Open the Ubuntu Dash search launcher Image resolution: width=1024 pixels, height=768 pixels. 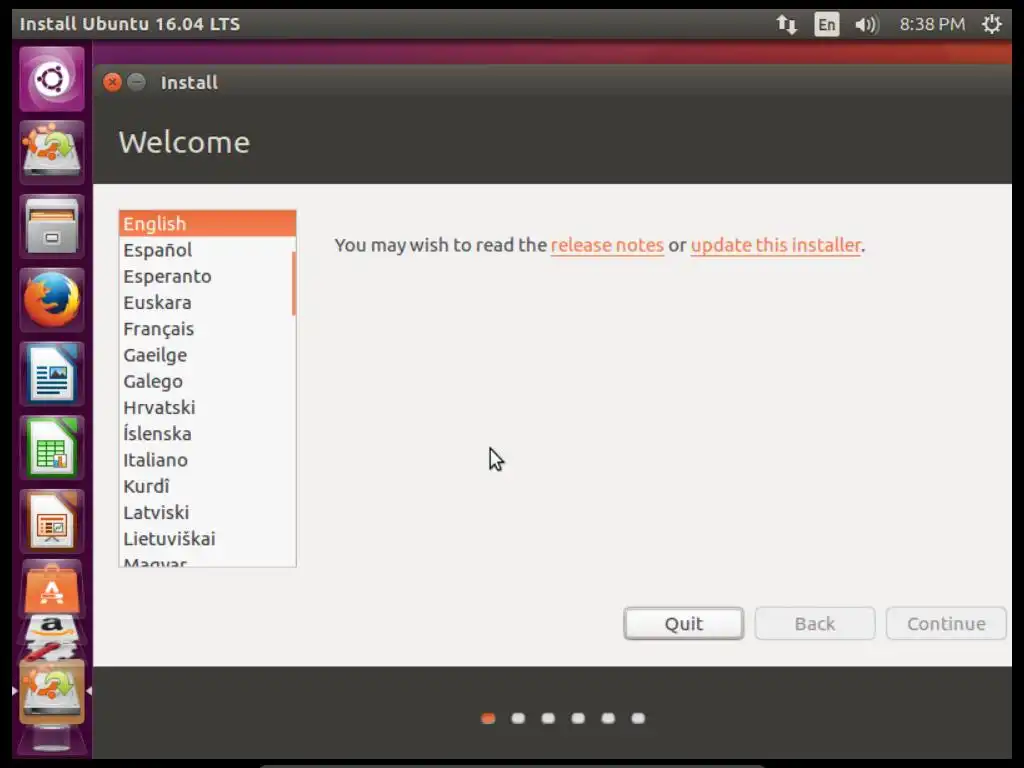coord(52,79)
